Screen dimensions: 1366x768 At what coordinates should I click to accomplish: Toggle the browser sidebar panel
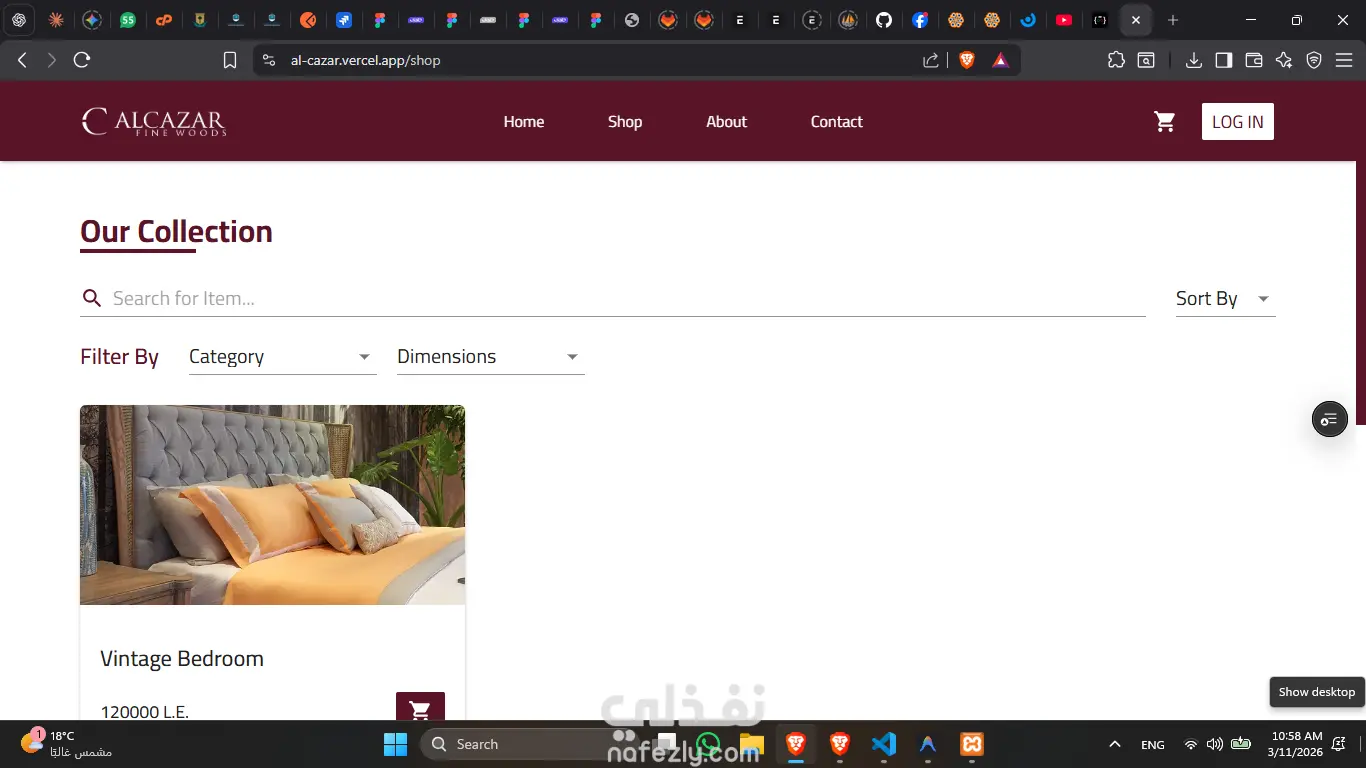1223,60
